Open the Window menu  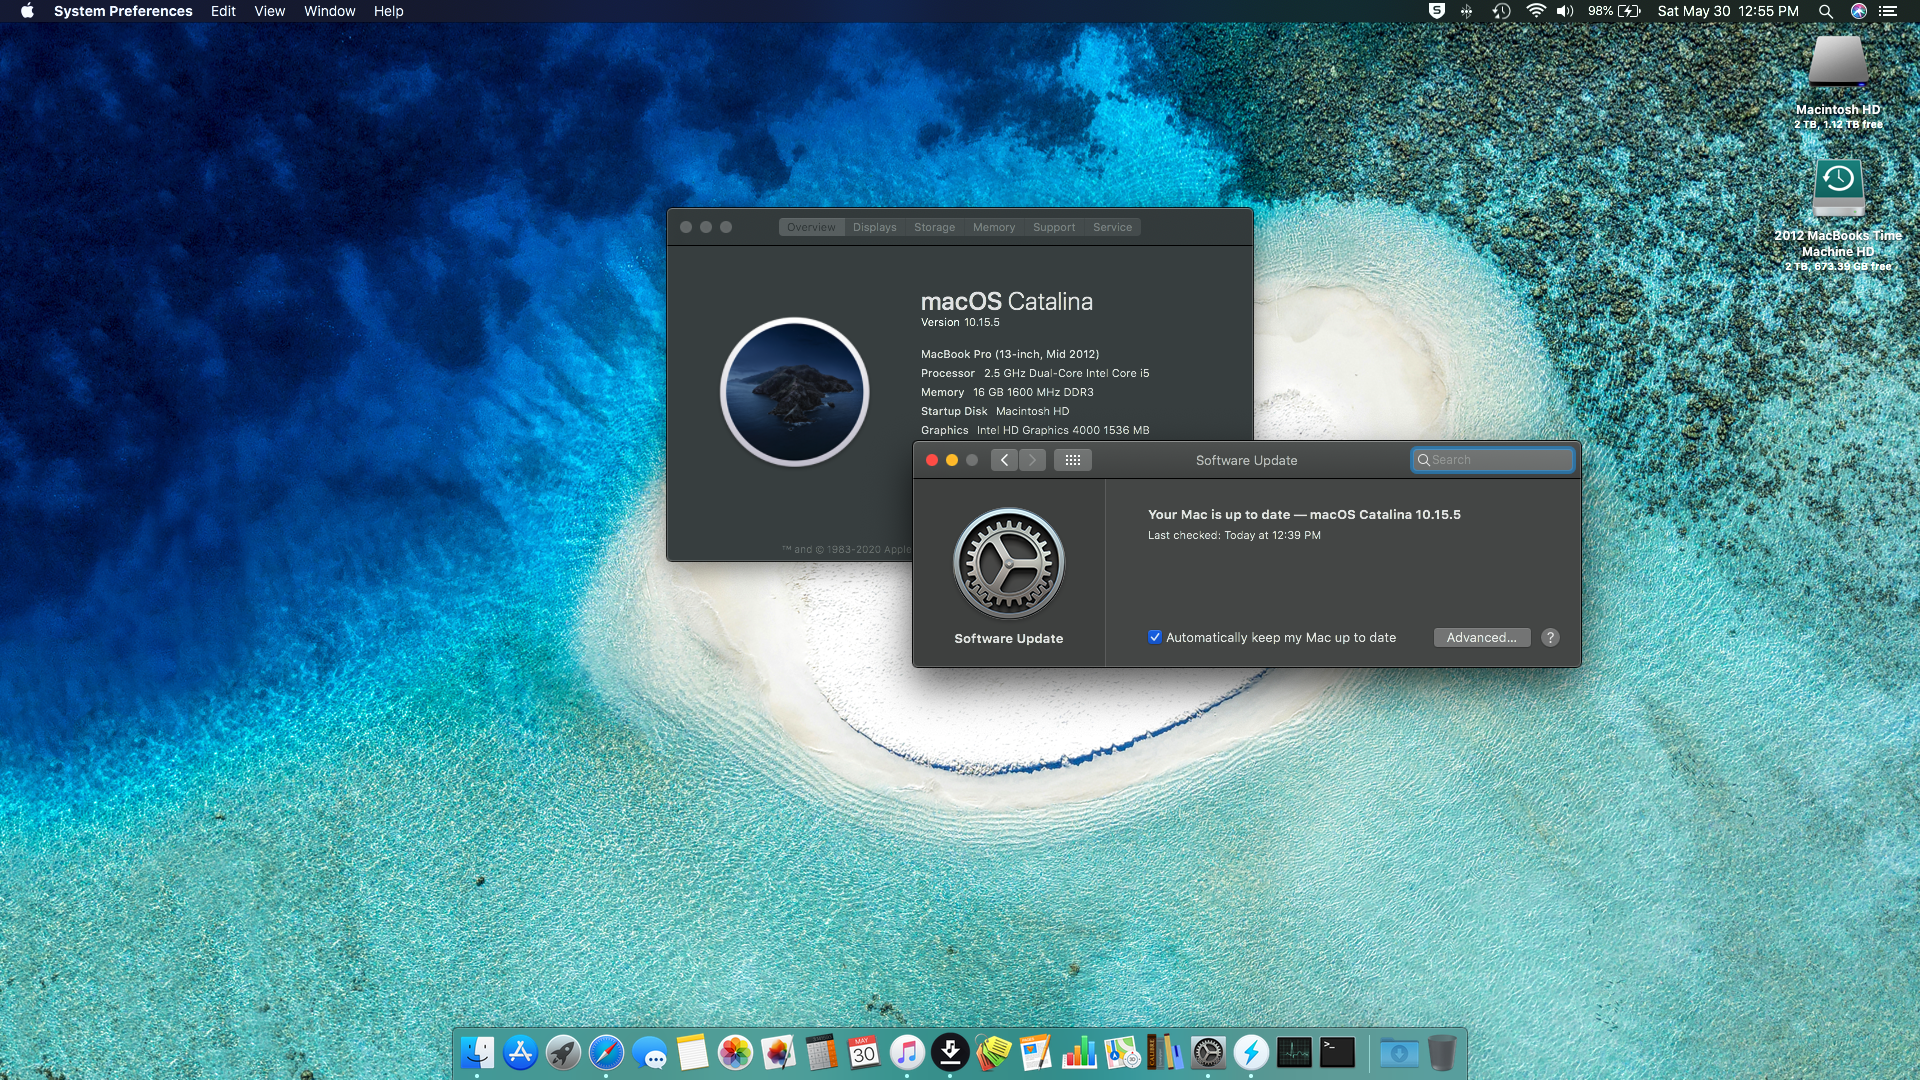[x=330, y=11]
